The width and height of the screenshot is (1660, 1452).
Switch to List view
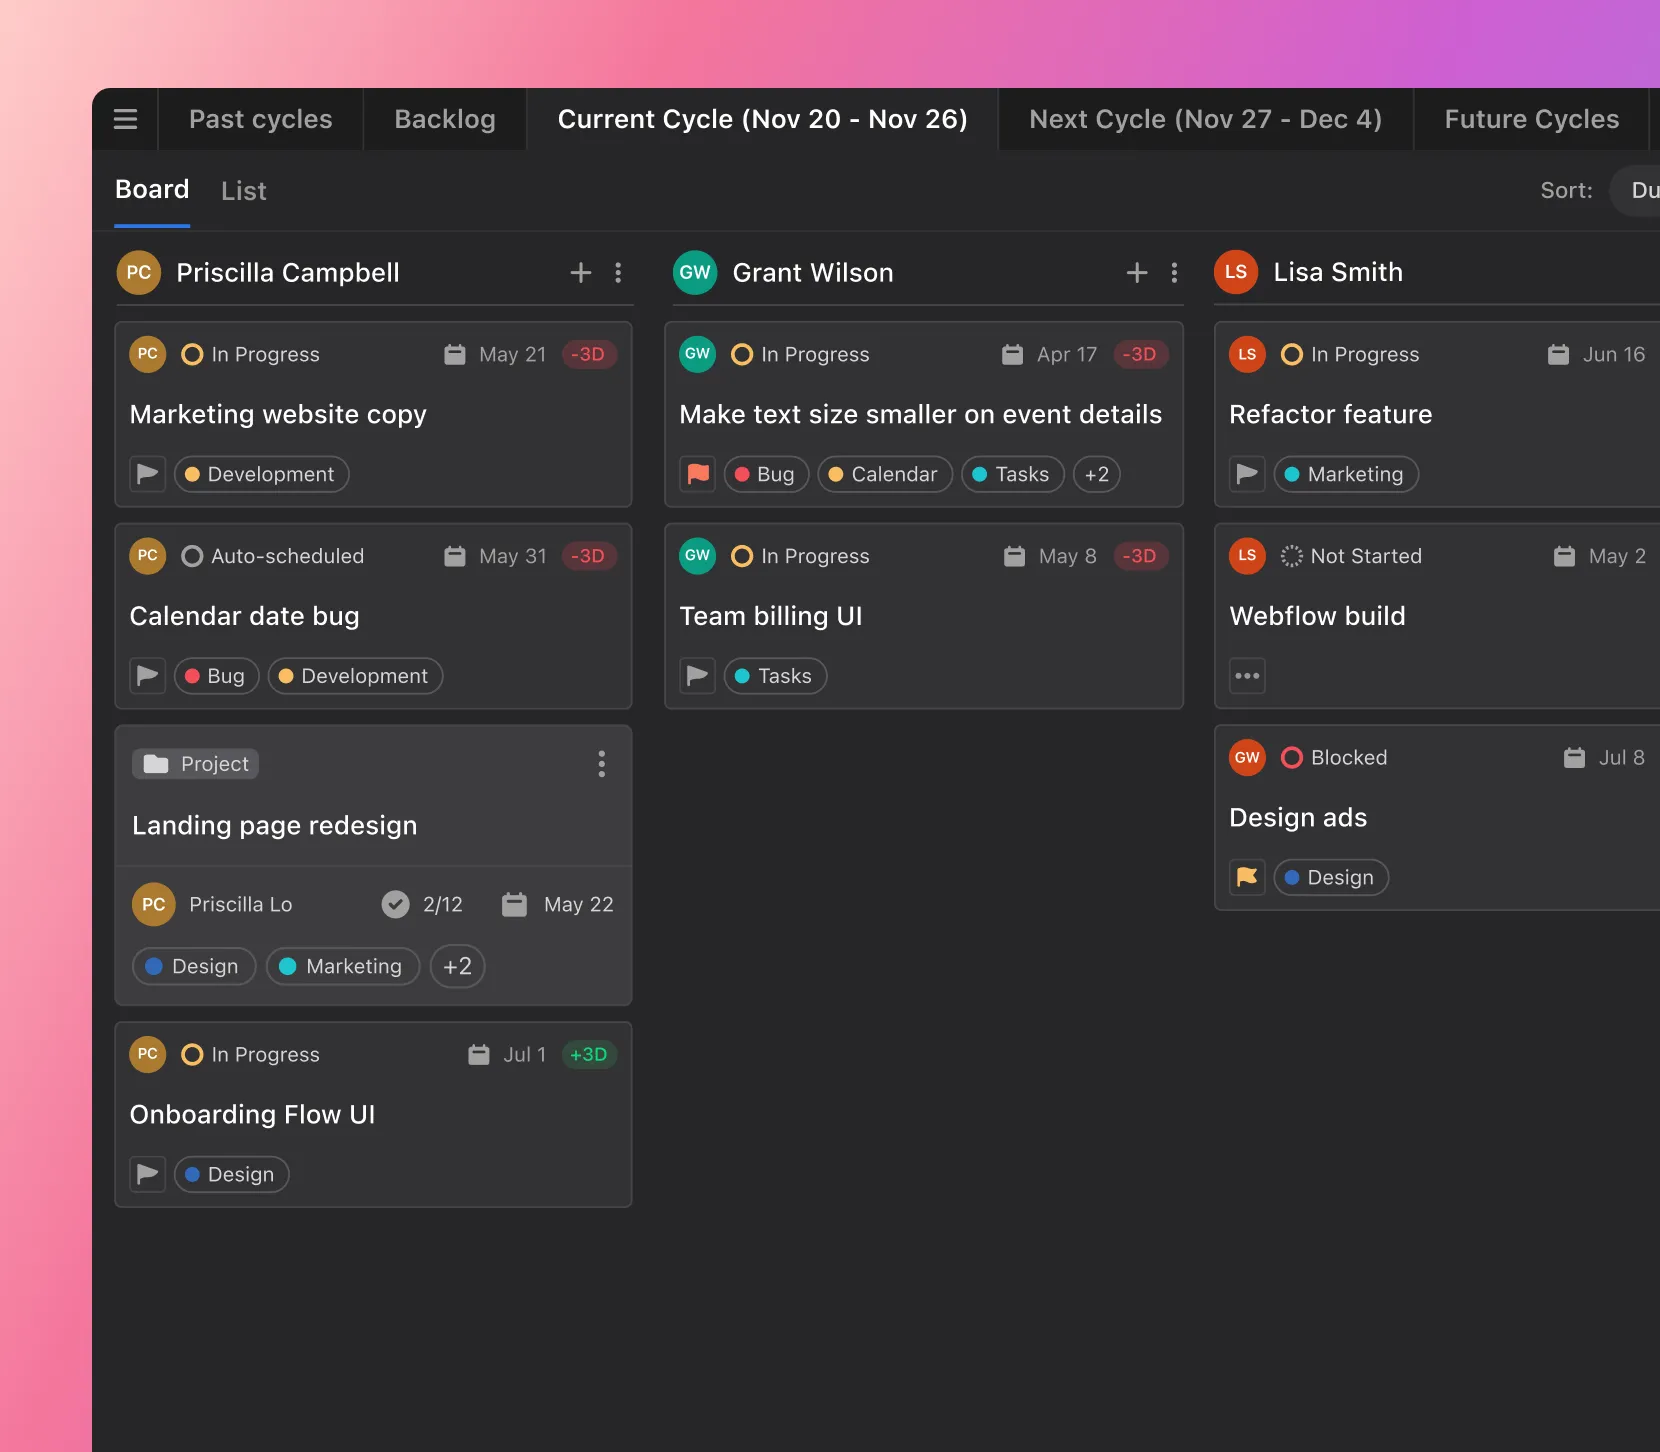[243, 190]
